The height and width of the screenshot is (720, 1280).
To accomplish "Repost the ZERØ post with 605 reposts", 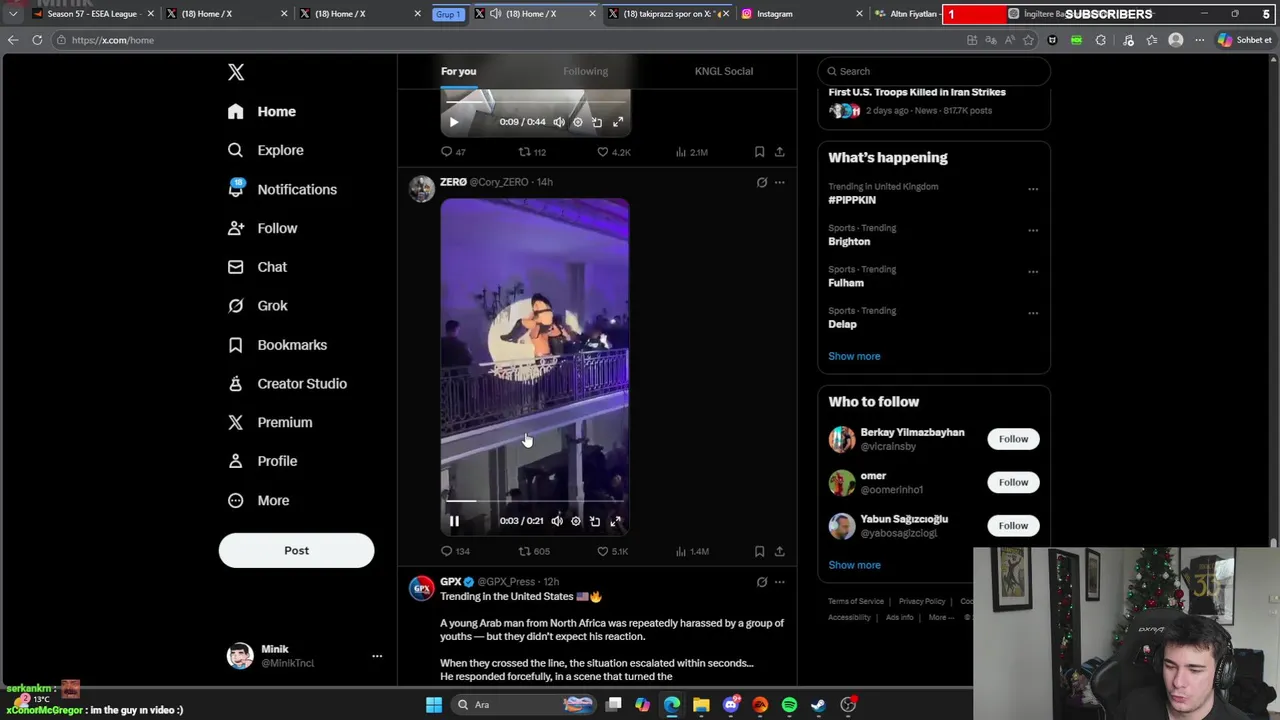I will point(534,551).
